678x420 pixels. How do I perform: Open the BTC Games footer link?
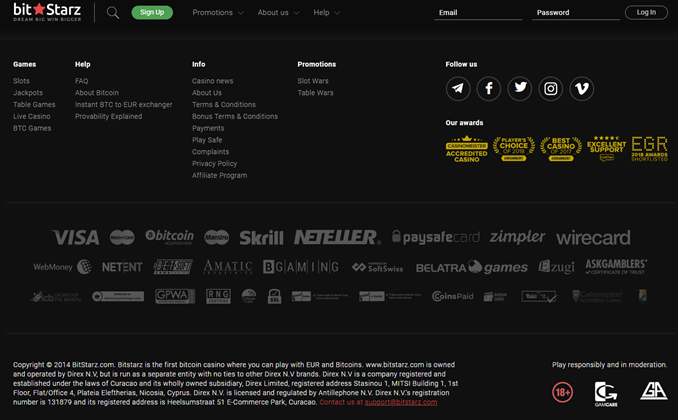click(x=32, y=128)
